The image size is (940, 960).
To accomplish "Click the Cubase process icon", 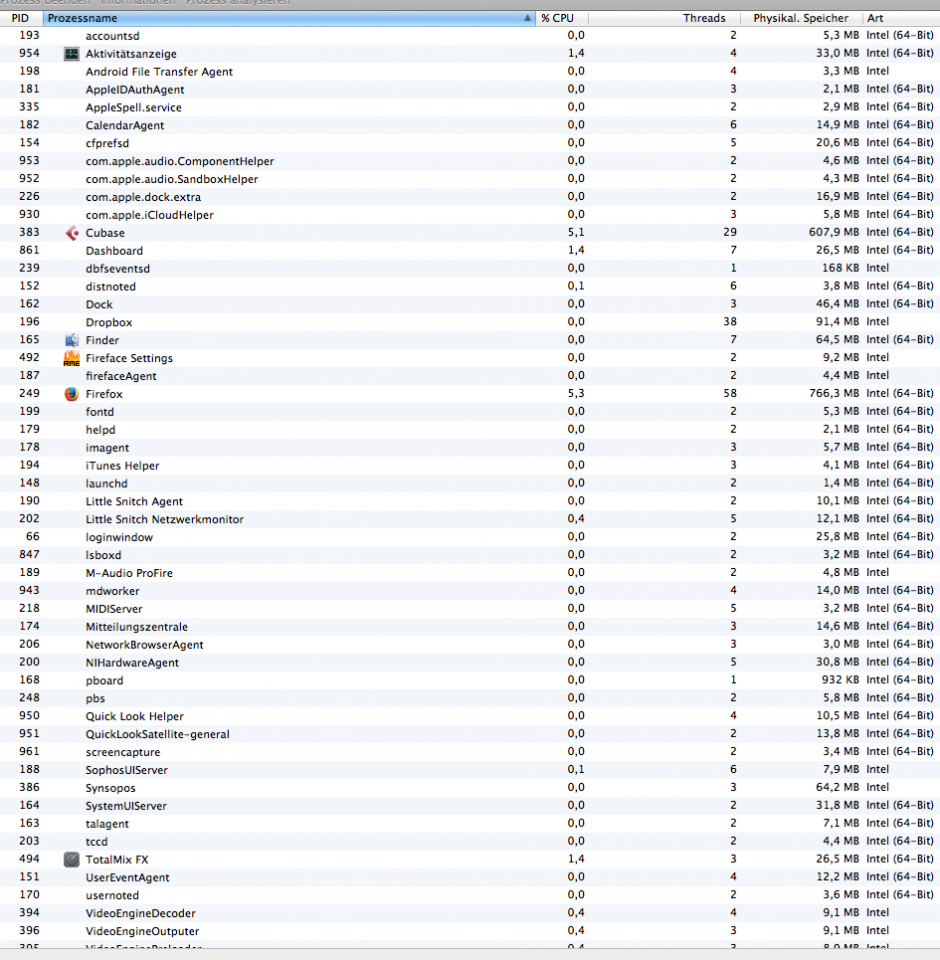I will (x=72, y=233).
